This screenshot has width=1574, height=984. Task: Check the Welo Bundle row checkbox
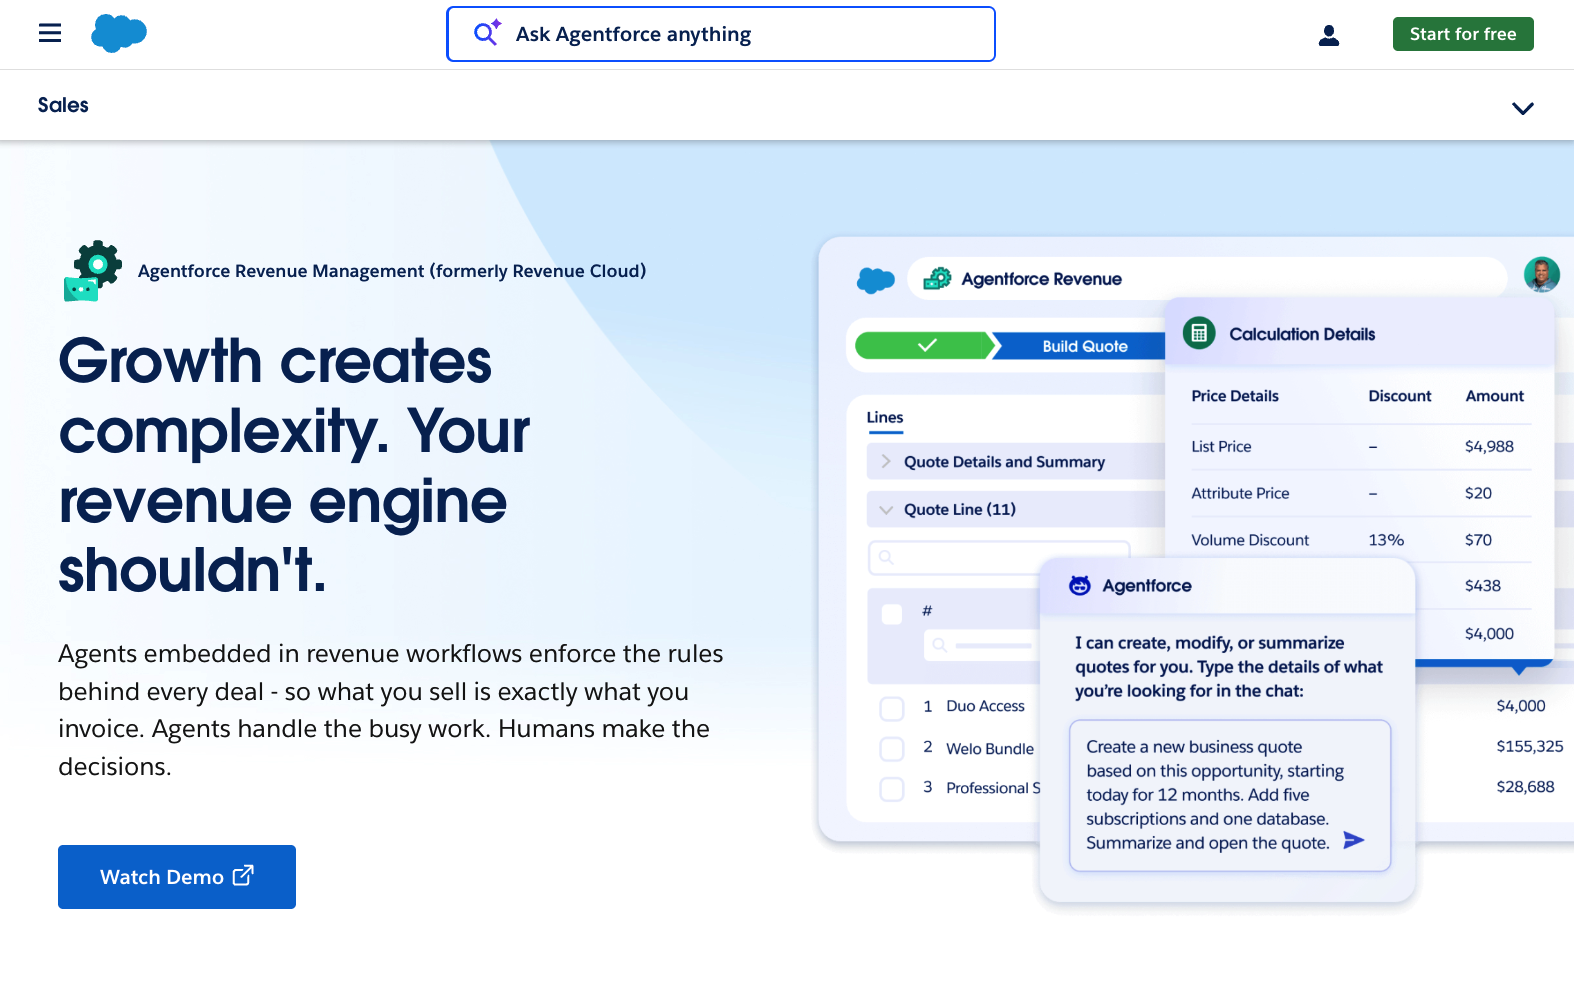click(892, 749)
